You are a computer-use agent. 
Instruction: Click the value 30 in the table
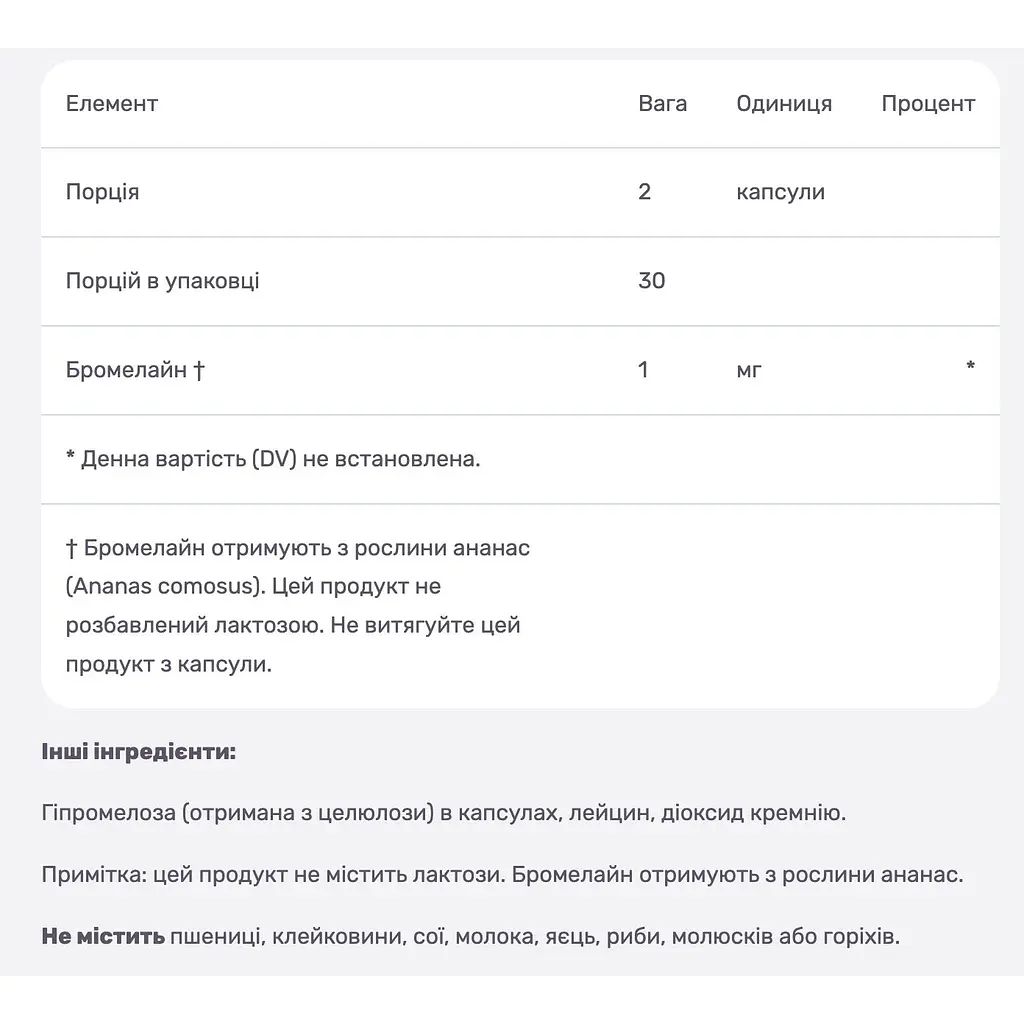[x=651, y=281]
